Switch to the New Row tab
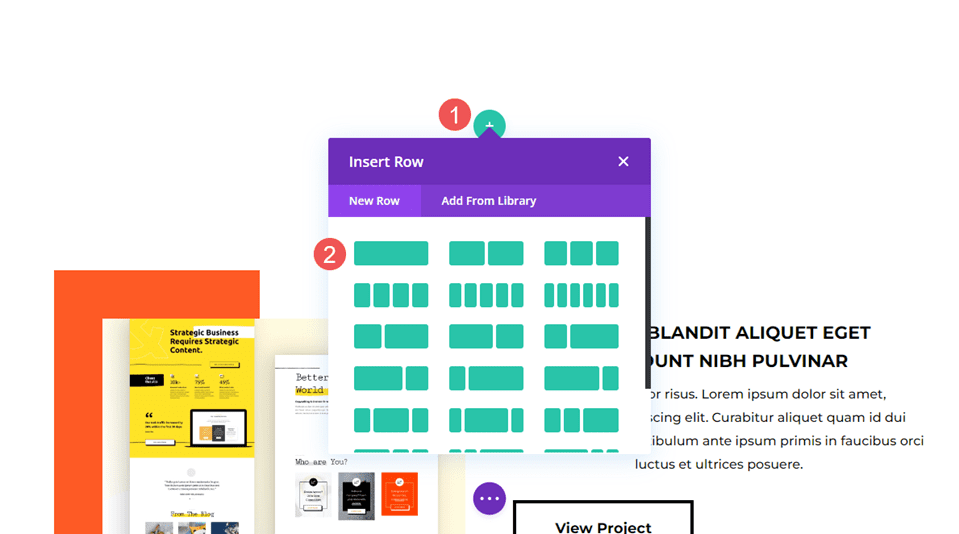959x534 pixels. point(374,201)
